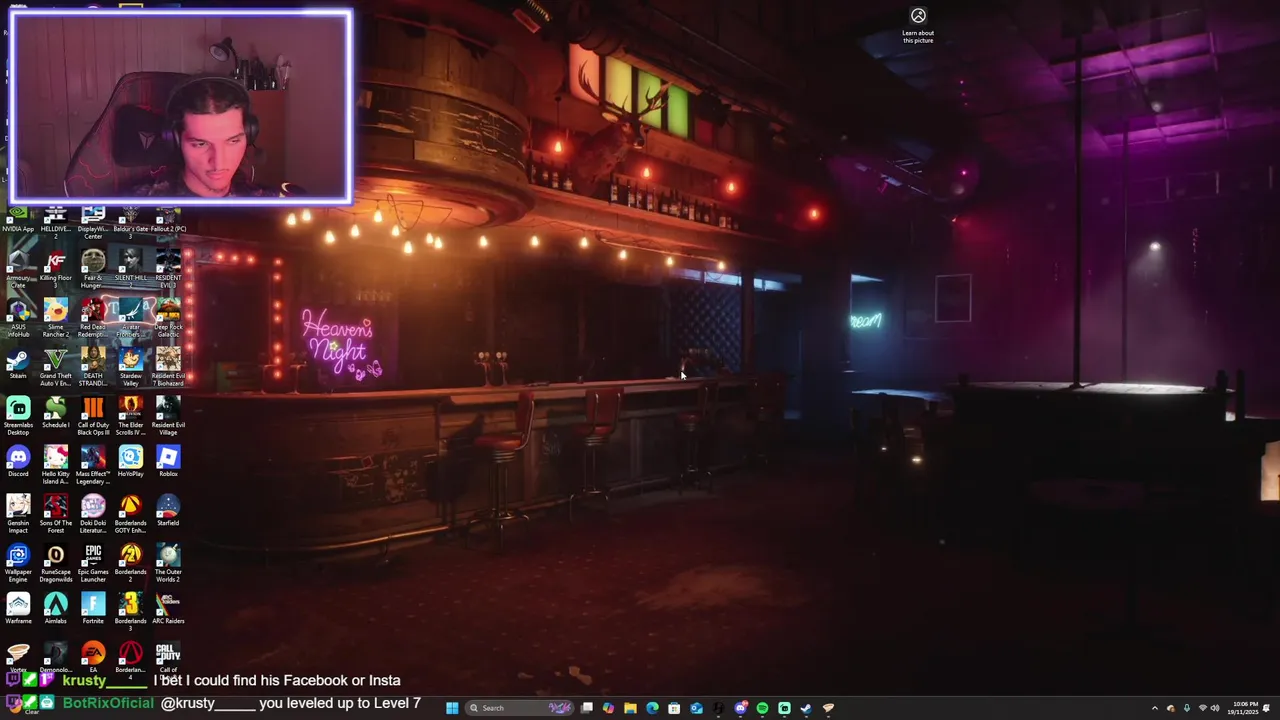Open Task View from the taskbar
The width and height of the screenshot is (1280, 720).
pos(587,708)
